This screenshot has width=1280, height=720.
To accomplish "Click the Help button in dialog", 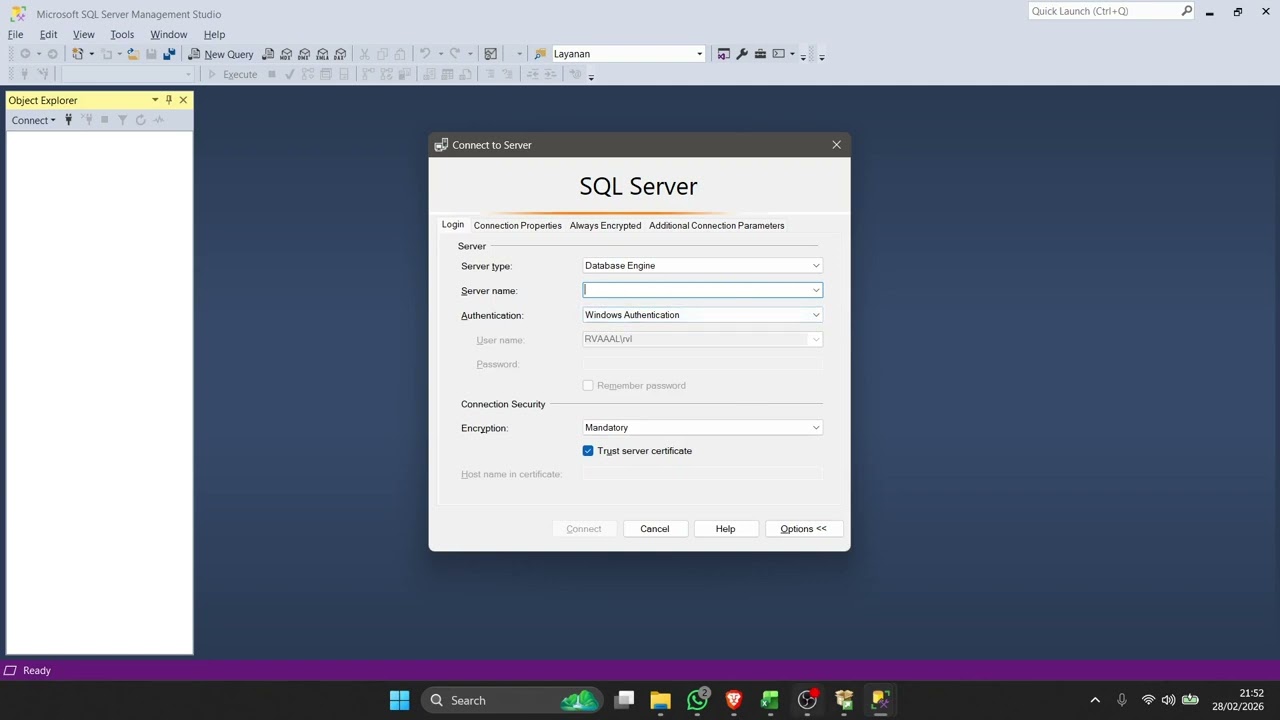I will tap(725, 529).
